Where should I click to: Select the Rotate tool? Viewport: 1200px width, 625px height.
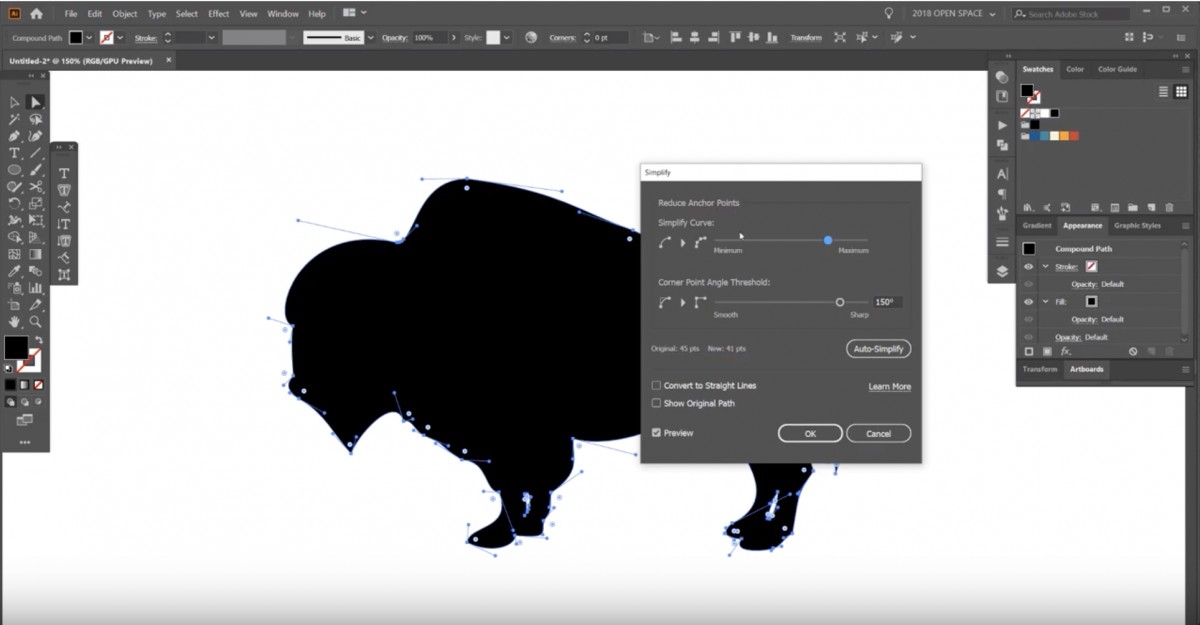15,204
